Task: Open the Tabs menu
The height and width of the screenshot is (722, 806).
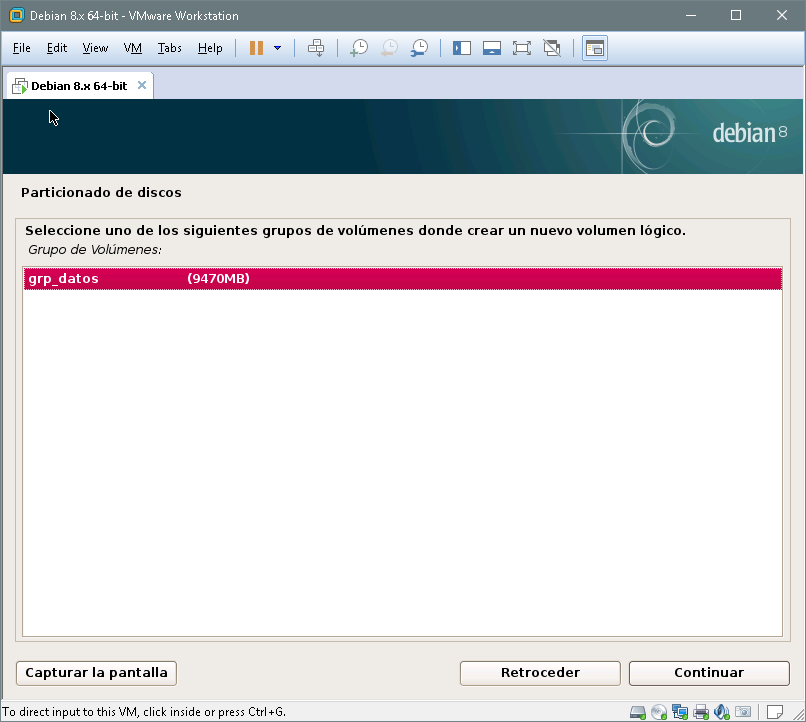Action: (170, 48)
